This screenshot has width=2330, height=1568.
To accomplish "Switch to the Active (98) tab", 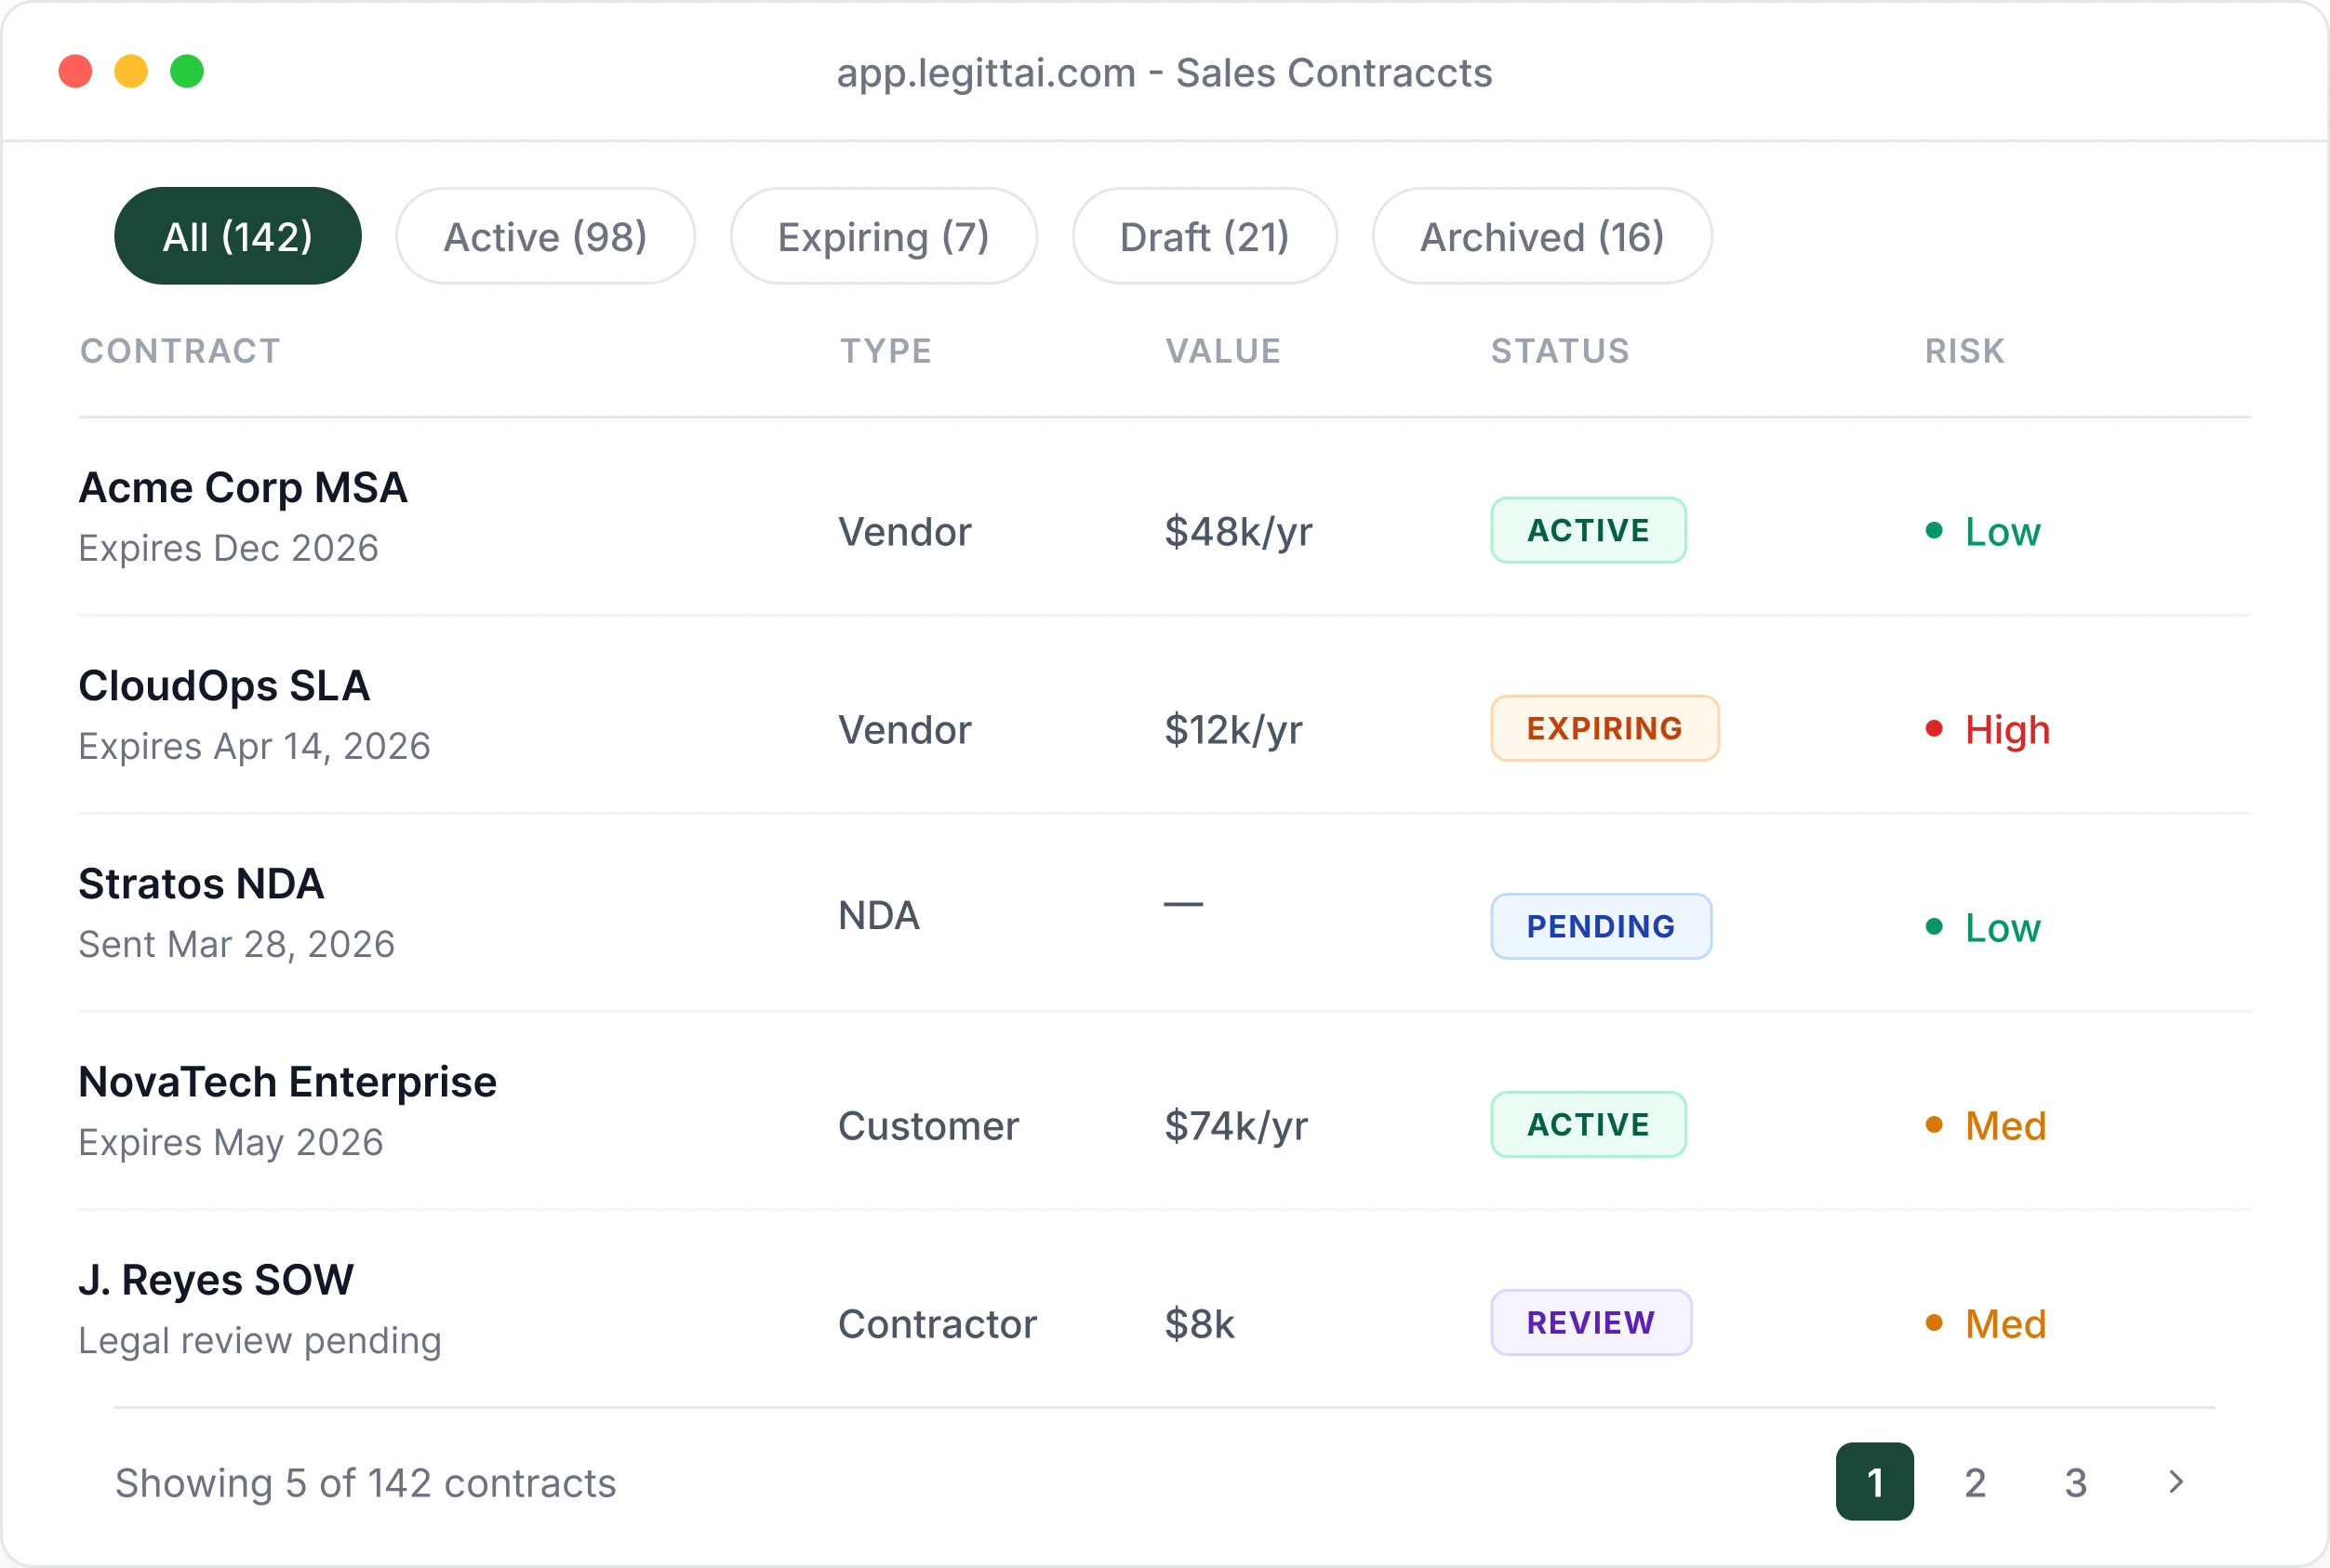I will coord(545,236).
